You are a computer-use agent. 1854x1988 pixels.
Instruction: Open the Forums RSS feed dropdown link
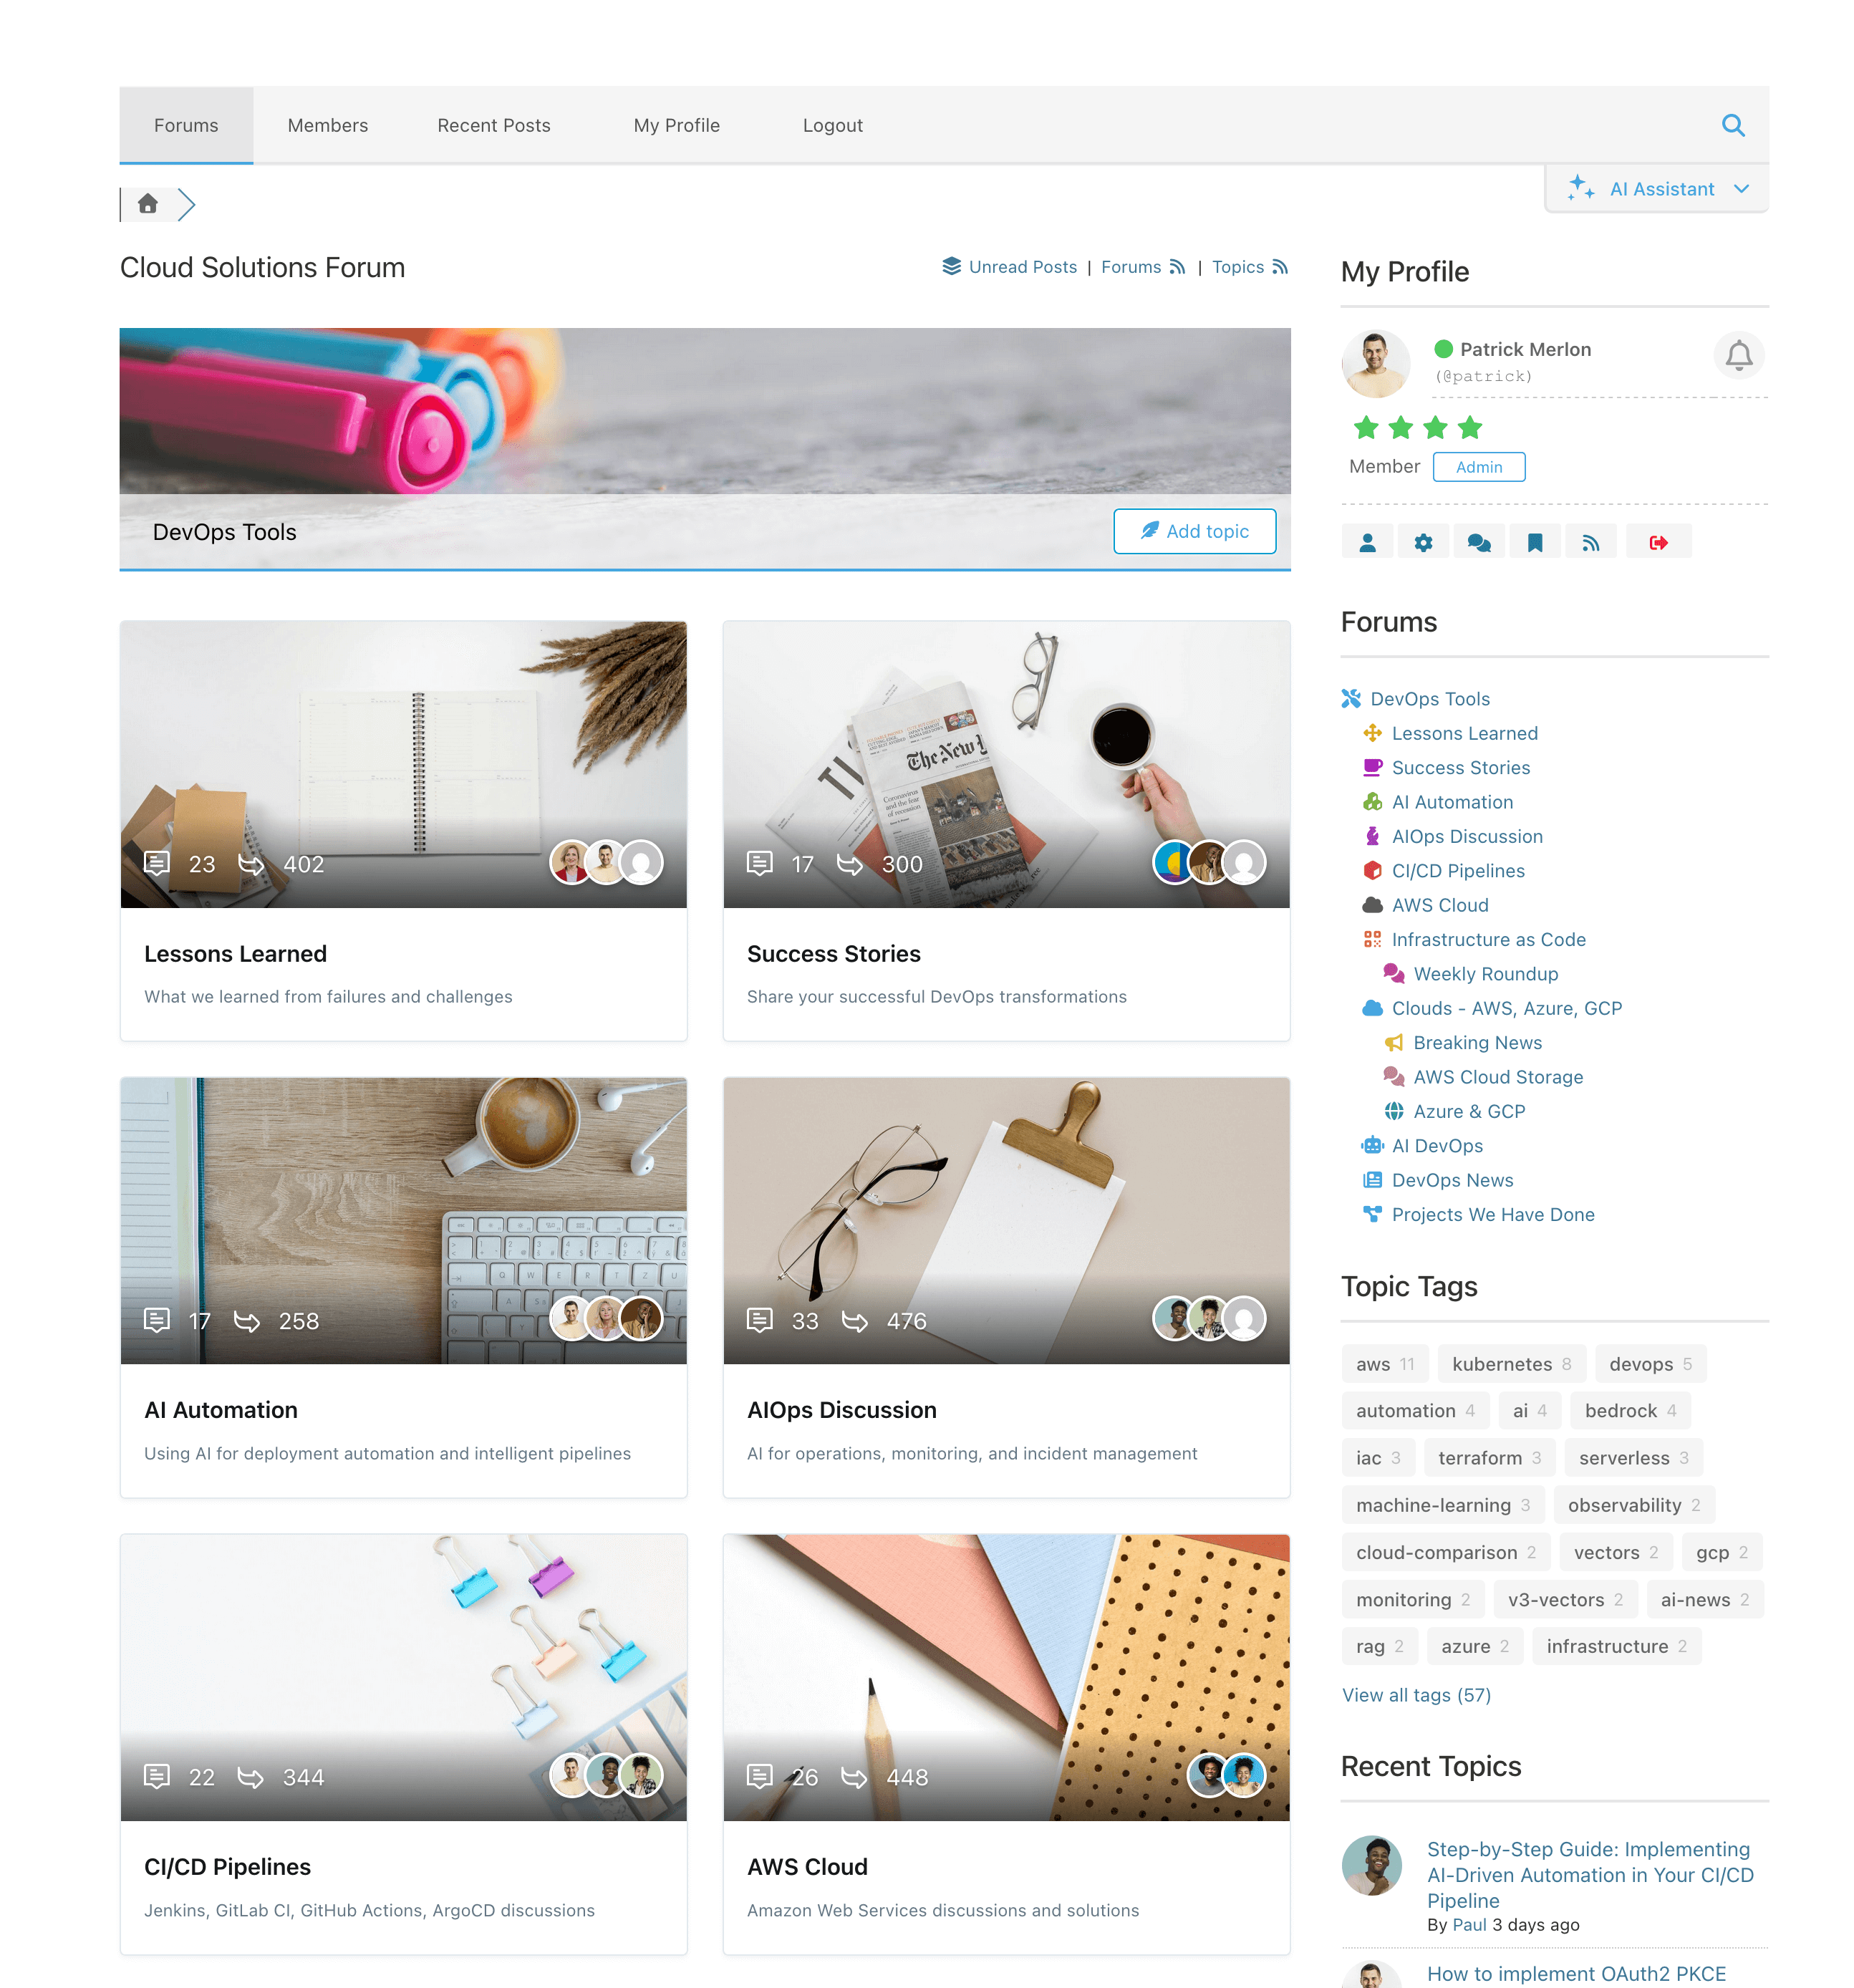coord(1144,267)
